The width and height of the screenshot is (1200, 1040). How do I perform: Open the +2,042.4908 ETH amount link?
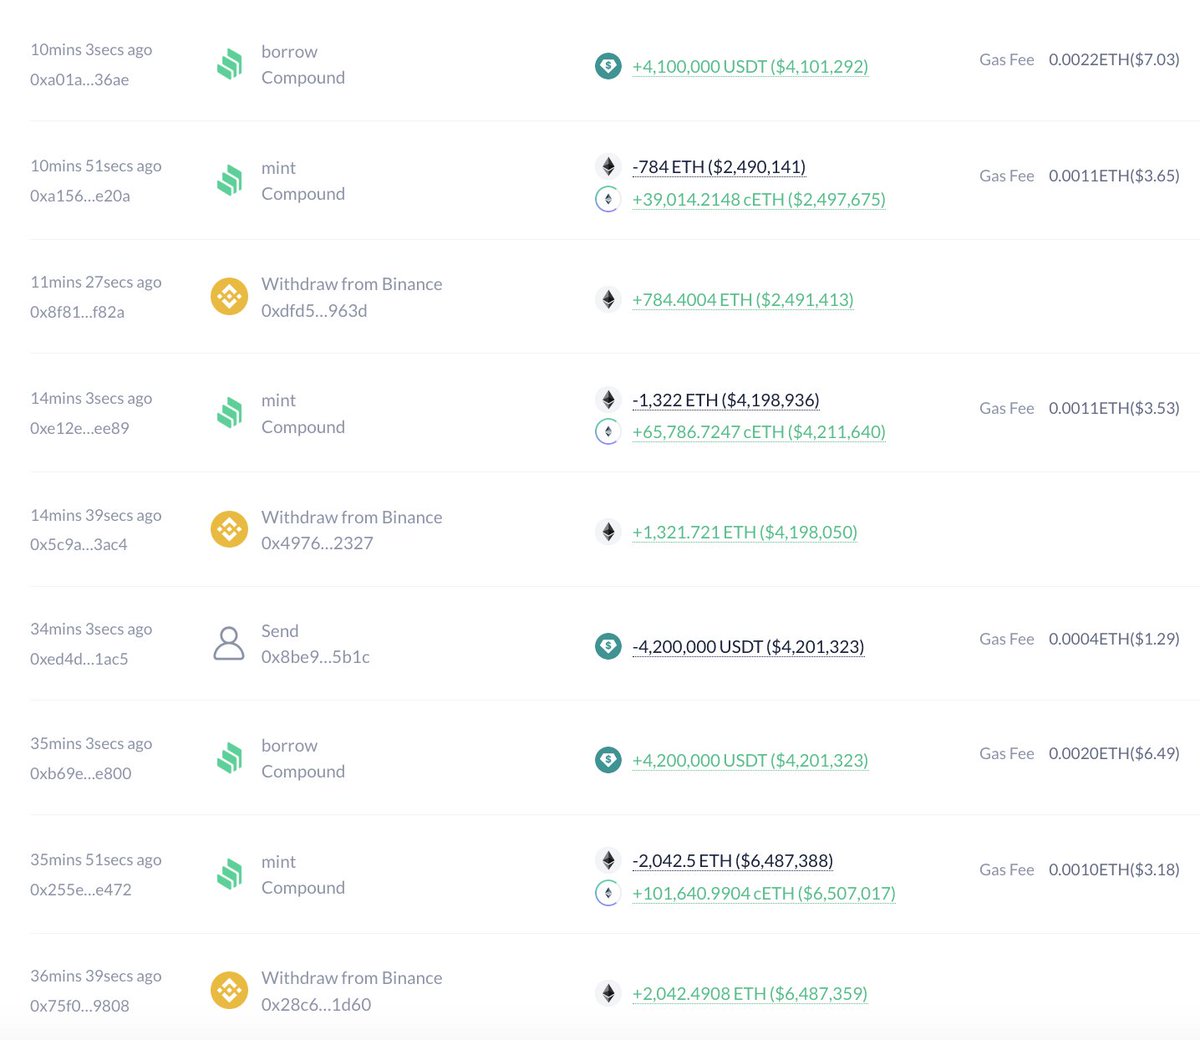pos(750,994)
